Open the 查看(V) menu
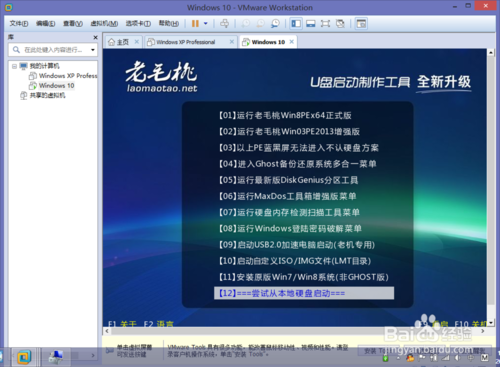Image resolution: width=500 pixels, height=367 pixels. click(x=73, y=23)
